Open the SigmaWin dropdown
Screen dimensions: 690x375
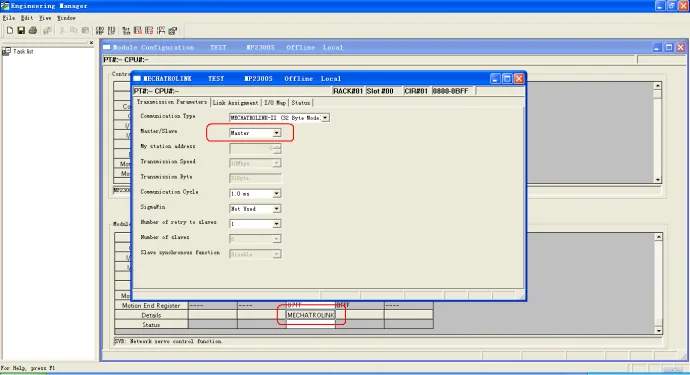[276, 209]
